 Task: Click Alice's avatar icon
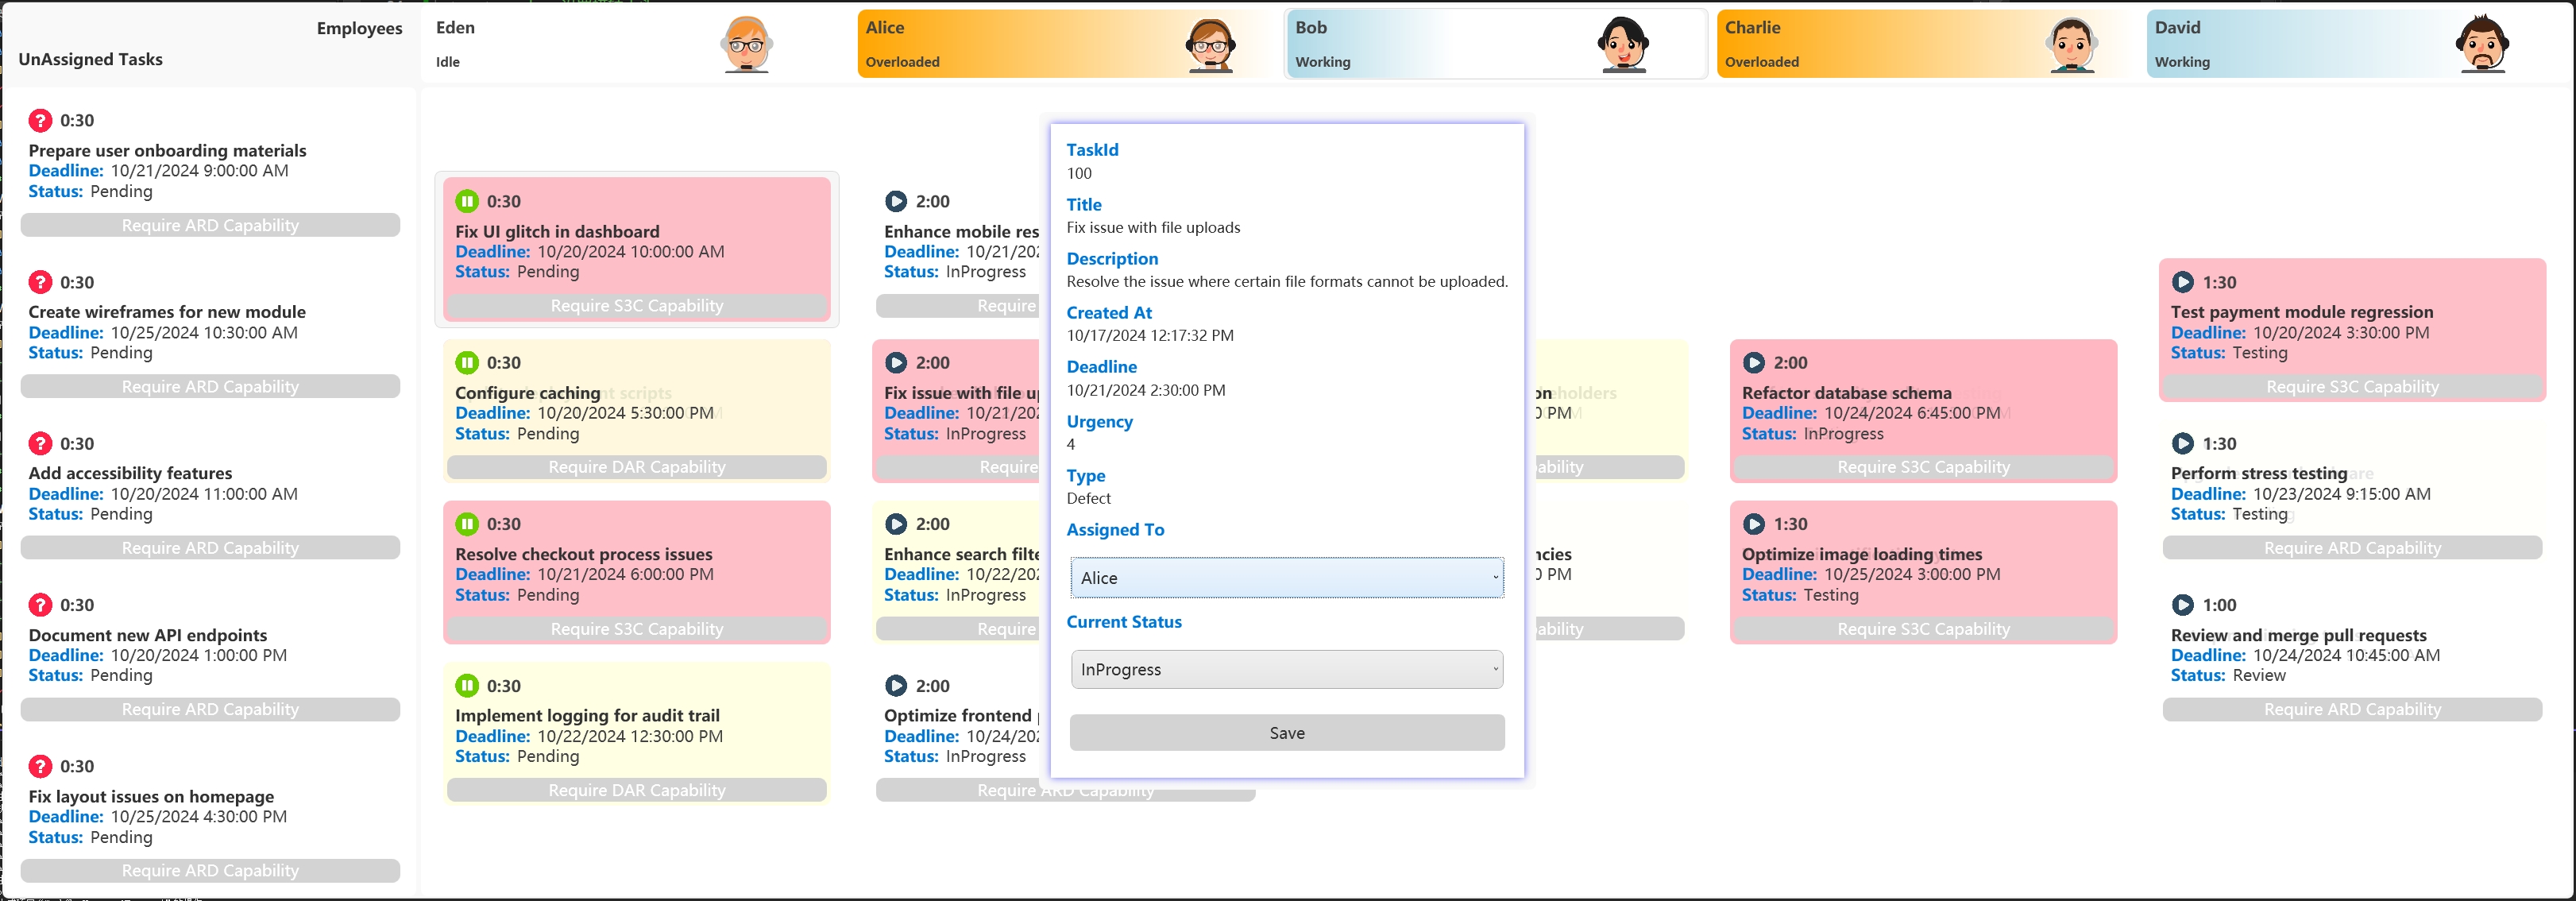[x=1210, y=44]
